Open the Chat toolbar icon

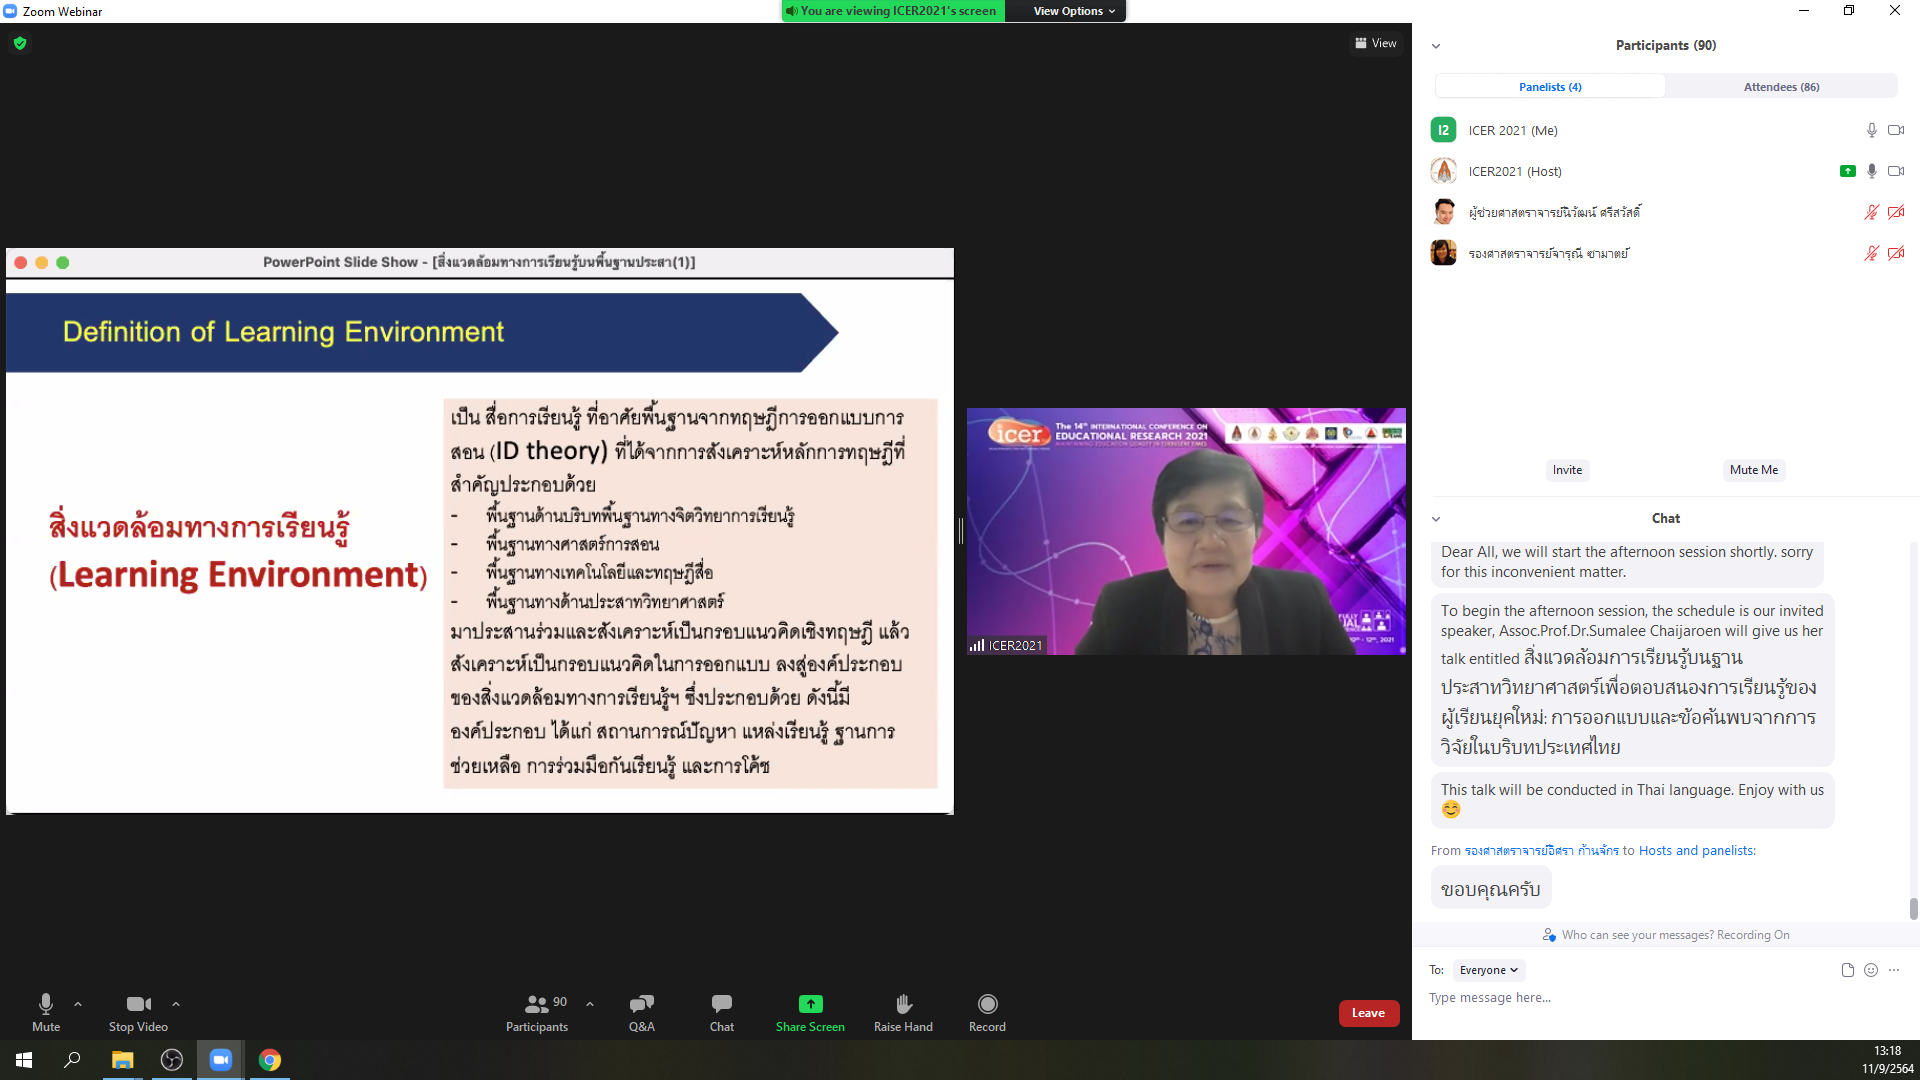point(721,1004)
